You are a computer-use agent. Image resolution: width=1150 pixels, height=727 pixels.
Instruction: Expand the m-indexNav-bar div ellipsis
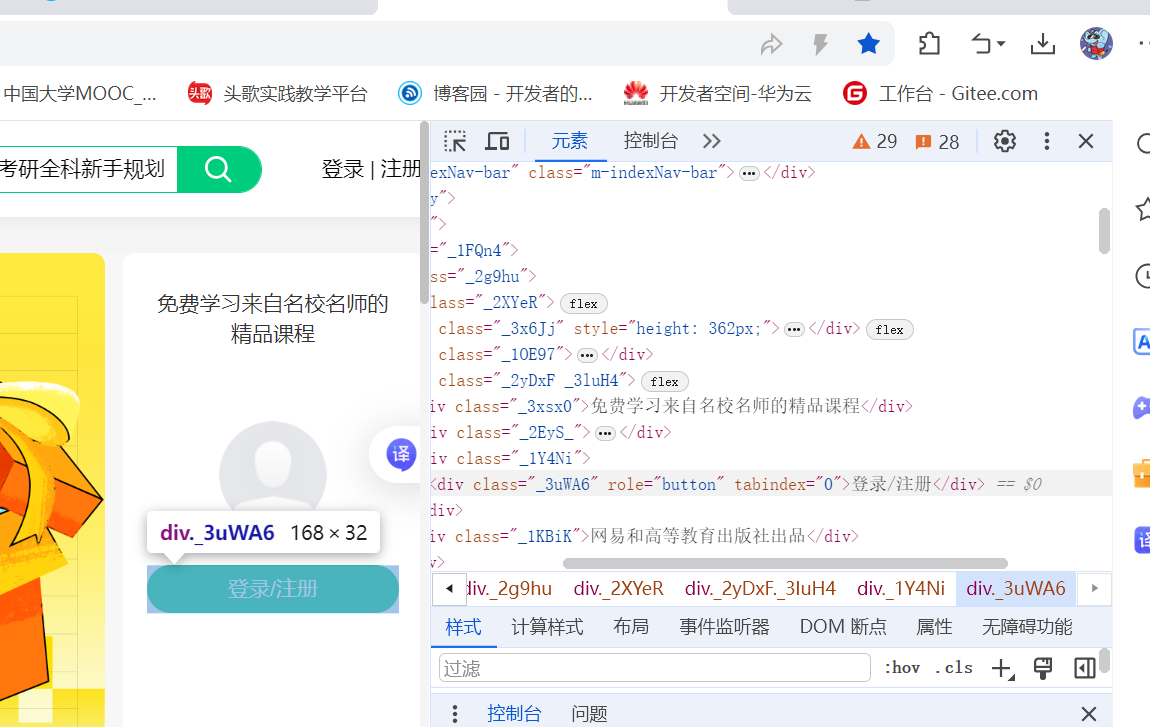(749, 173)
